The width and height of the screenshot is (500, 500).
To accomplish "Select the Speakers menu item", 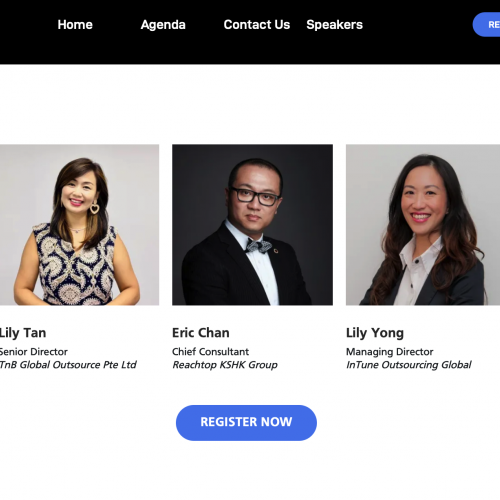I will [x=334, y=25].
